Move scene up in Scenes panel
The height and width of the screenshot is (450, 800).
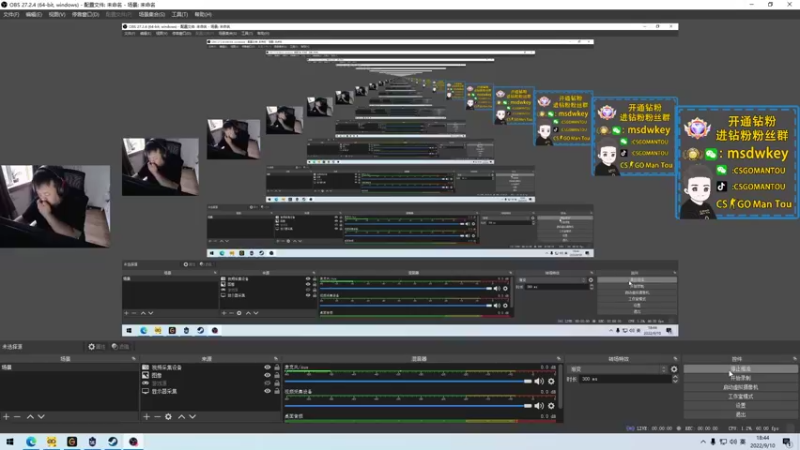30,417
